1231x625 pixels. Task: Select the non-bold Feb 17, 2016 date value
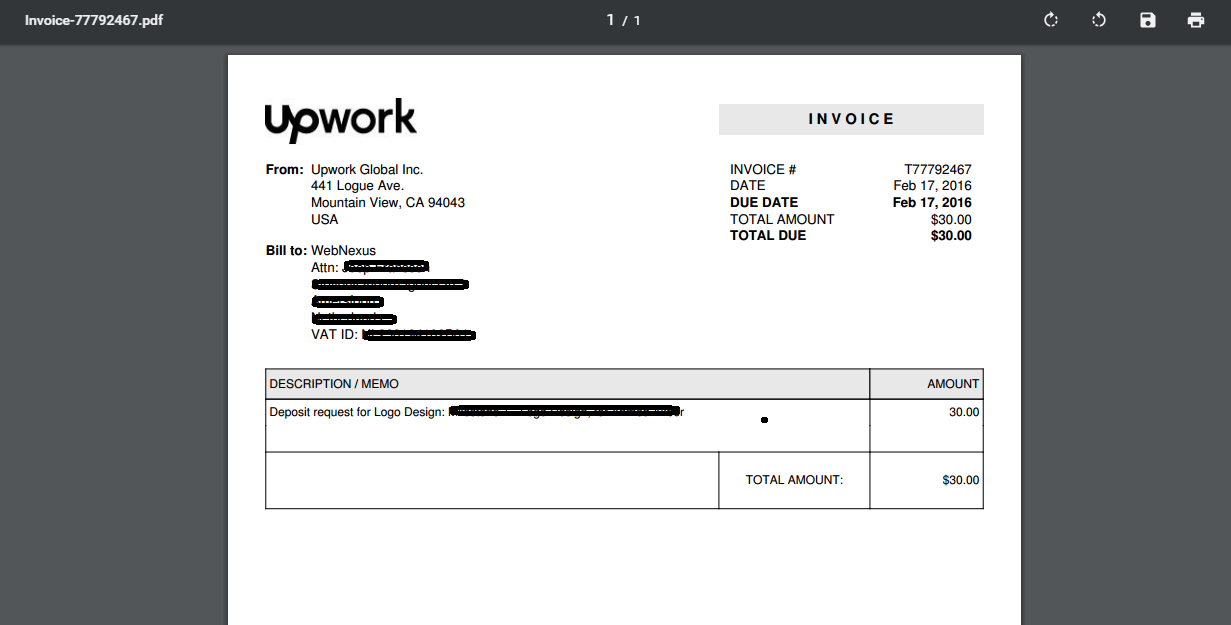pos(933,186)
